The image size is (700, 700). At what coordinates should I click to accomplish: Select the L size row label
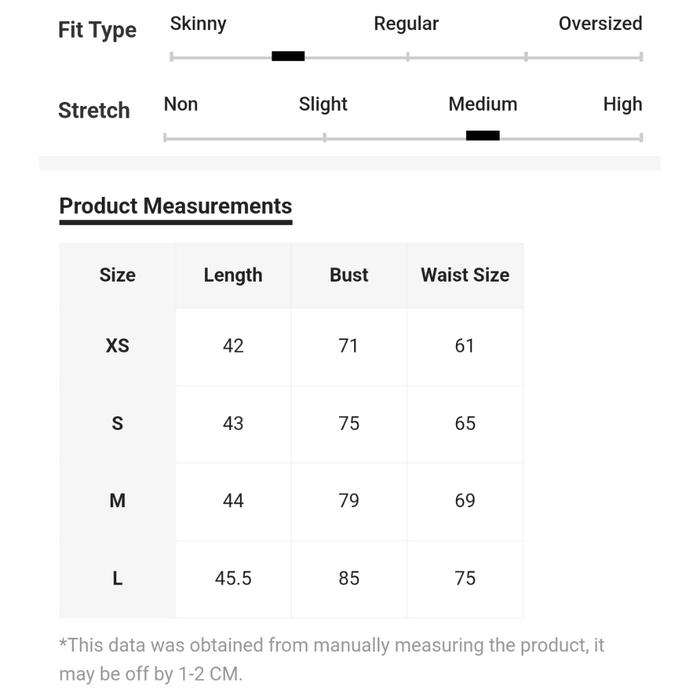tap(117, 578)
